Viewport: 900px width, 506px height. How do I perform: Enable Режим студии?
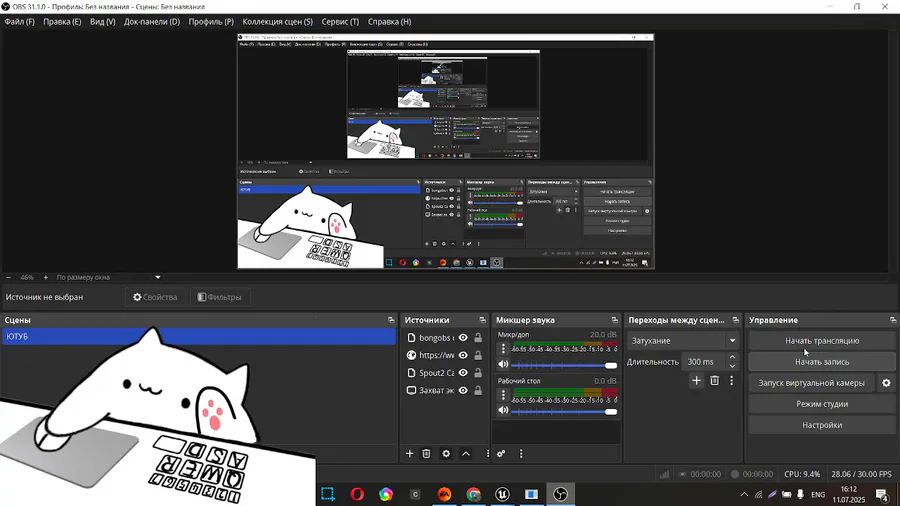pyautogui.click(x=822, y=404)
